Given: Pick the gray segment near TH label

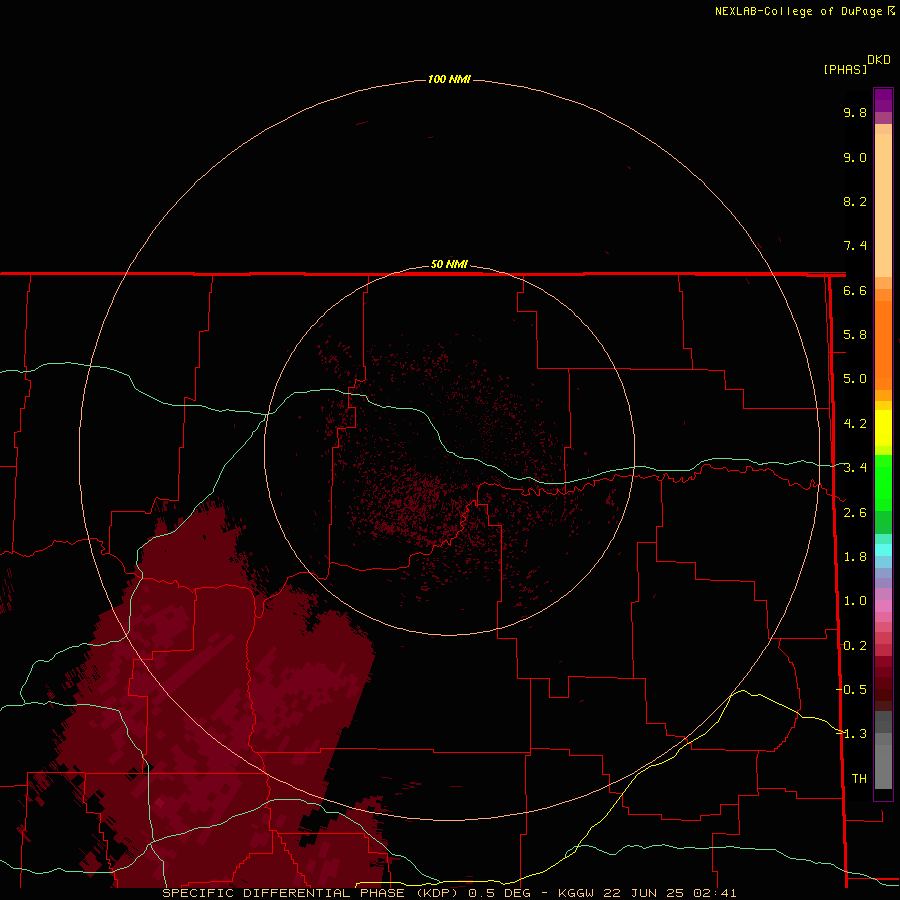Looking at the screenshot, I should coord(883,766).
